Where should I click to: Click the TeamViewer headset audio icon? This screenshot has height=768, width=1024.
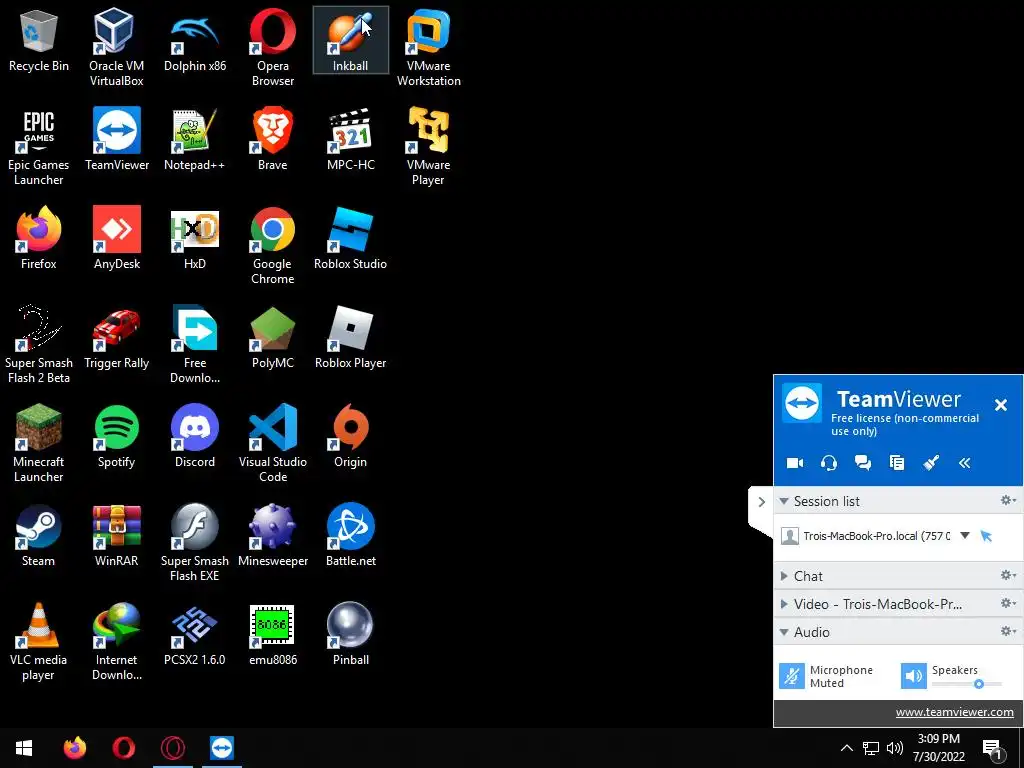pyautogui.click(x=829, y=463)
